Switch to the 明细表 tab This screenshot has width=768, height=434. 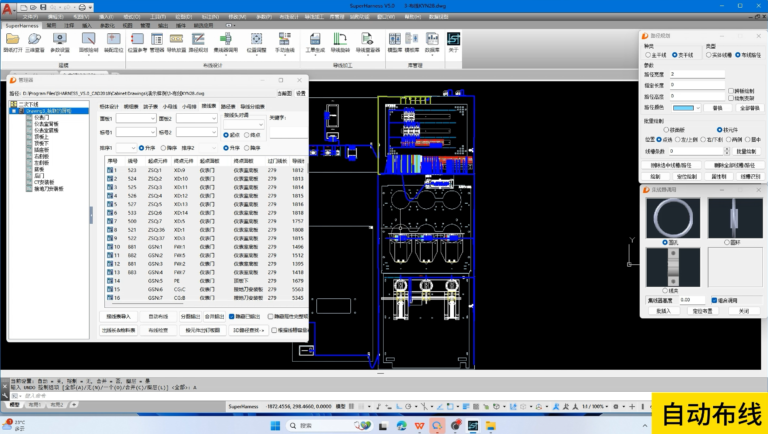(131, 106)
